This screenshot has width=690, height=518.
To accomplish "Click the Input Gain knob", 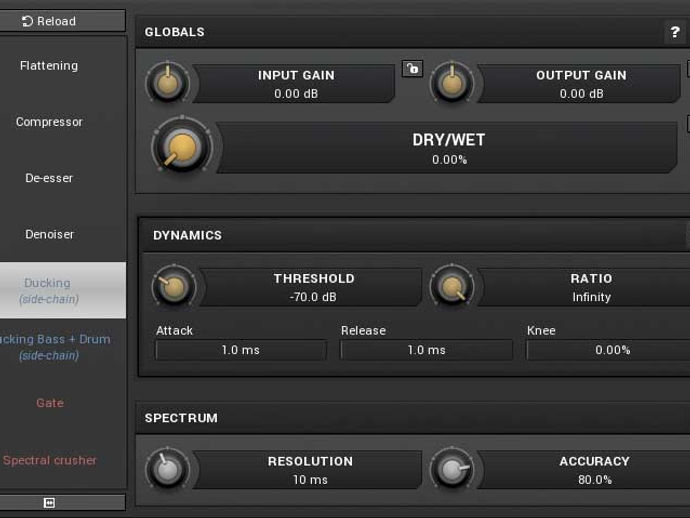I will 168,83.
